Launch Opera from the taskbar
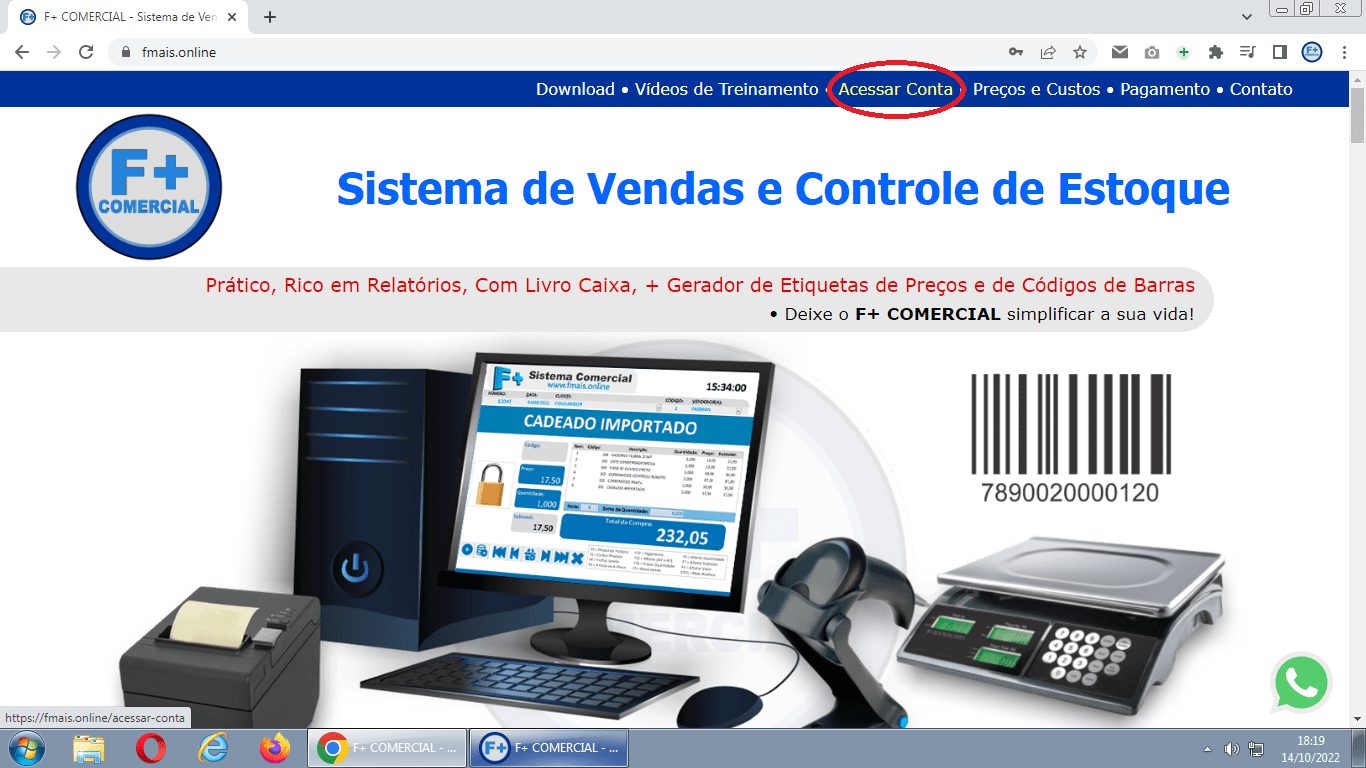The height and width of the screenshot is (768, 1366). [x=150, y=748]
